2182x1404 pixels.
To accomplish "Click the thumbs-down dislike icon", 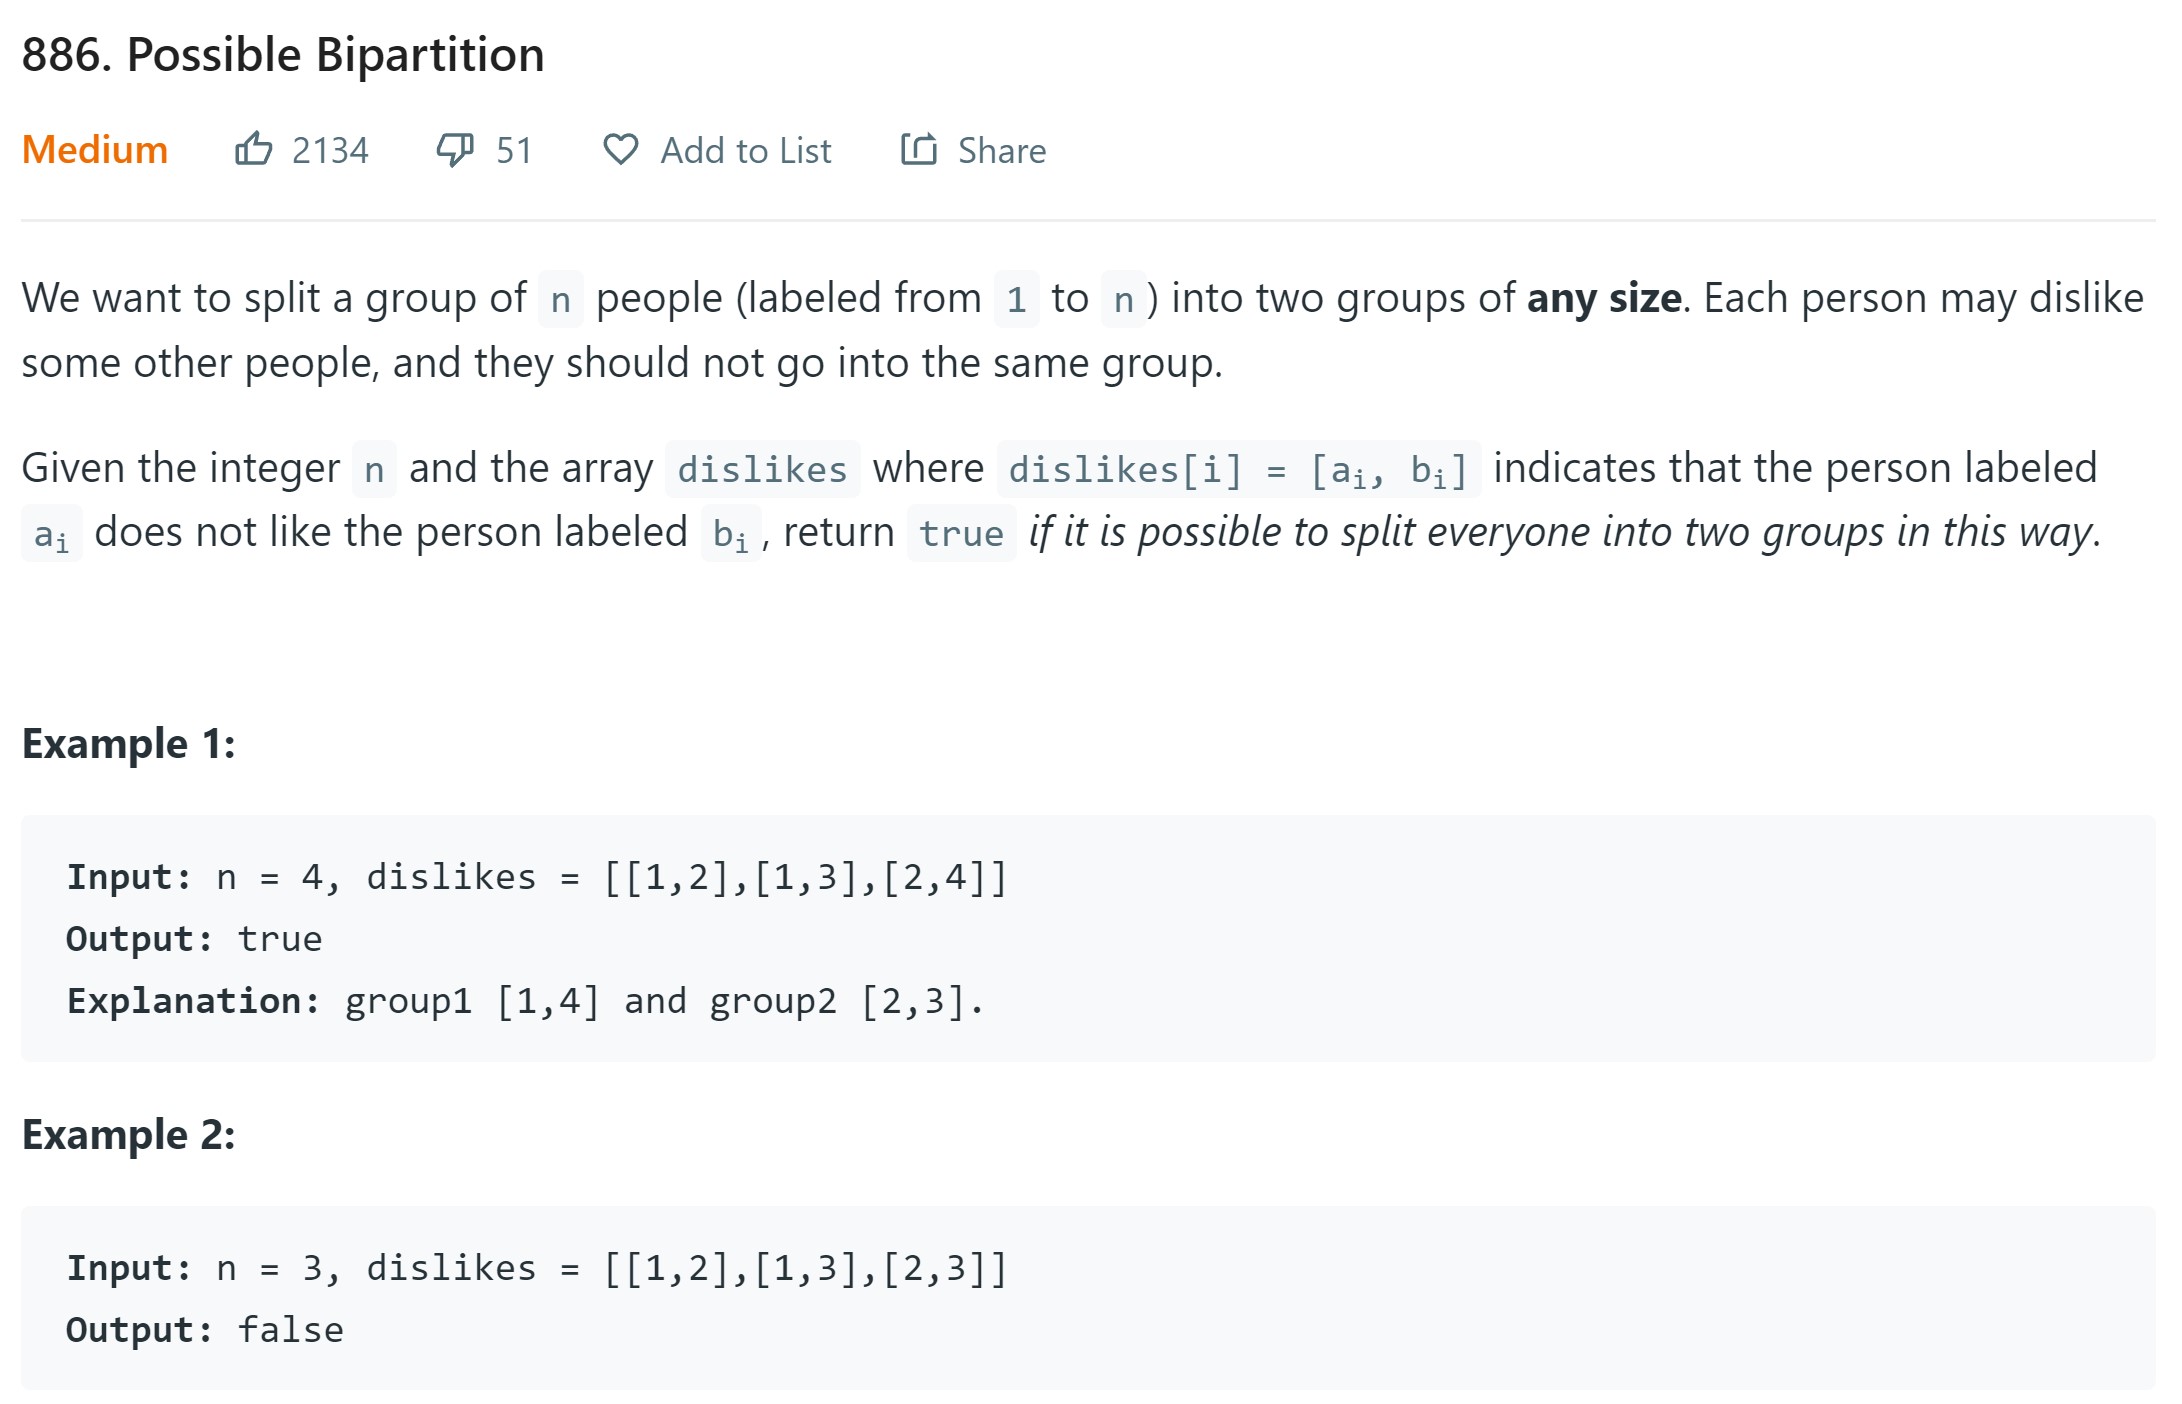I will coord(455,149).
